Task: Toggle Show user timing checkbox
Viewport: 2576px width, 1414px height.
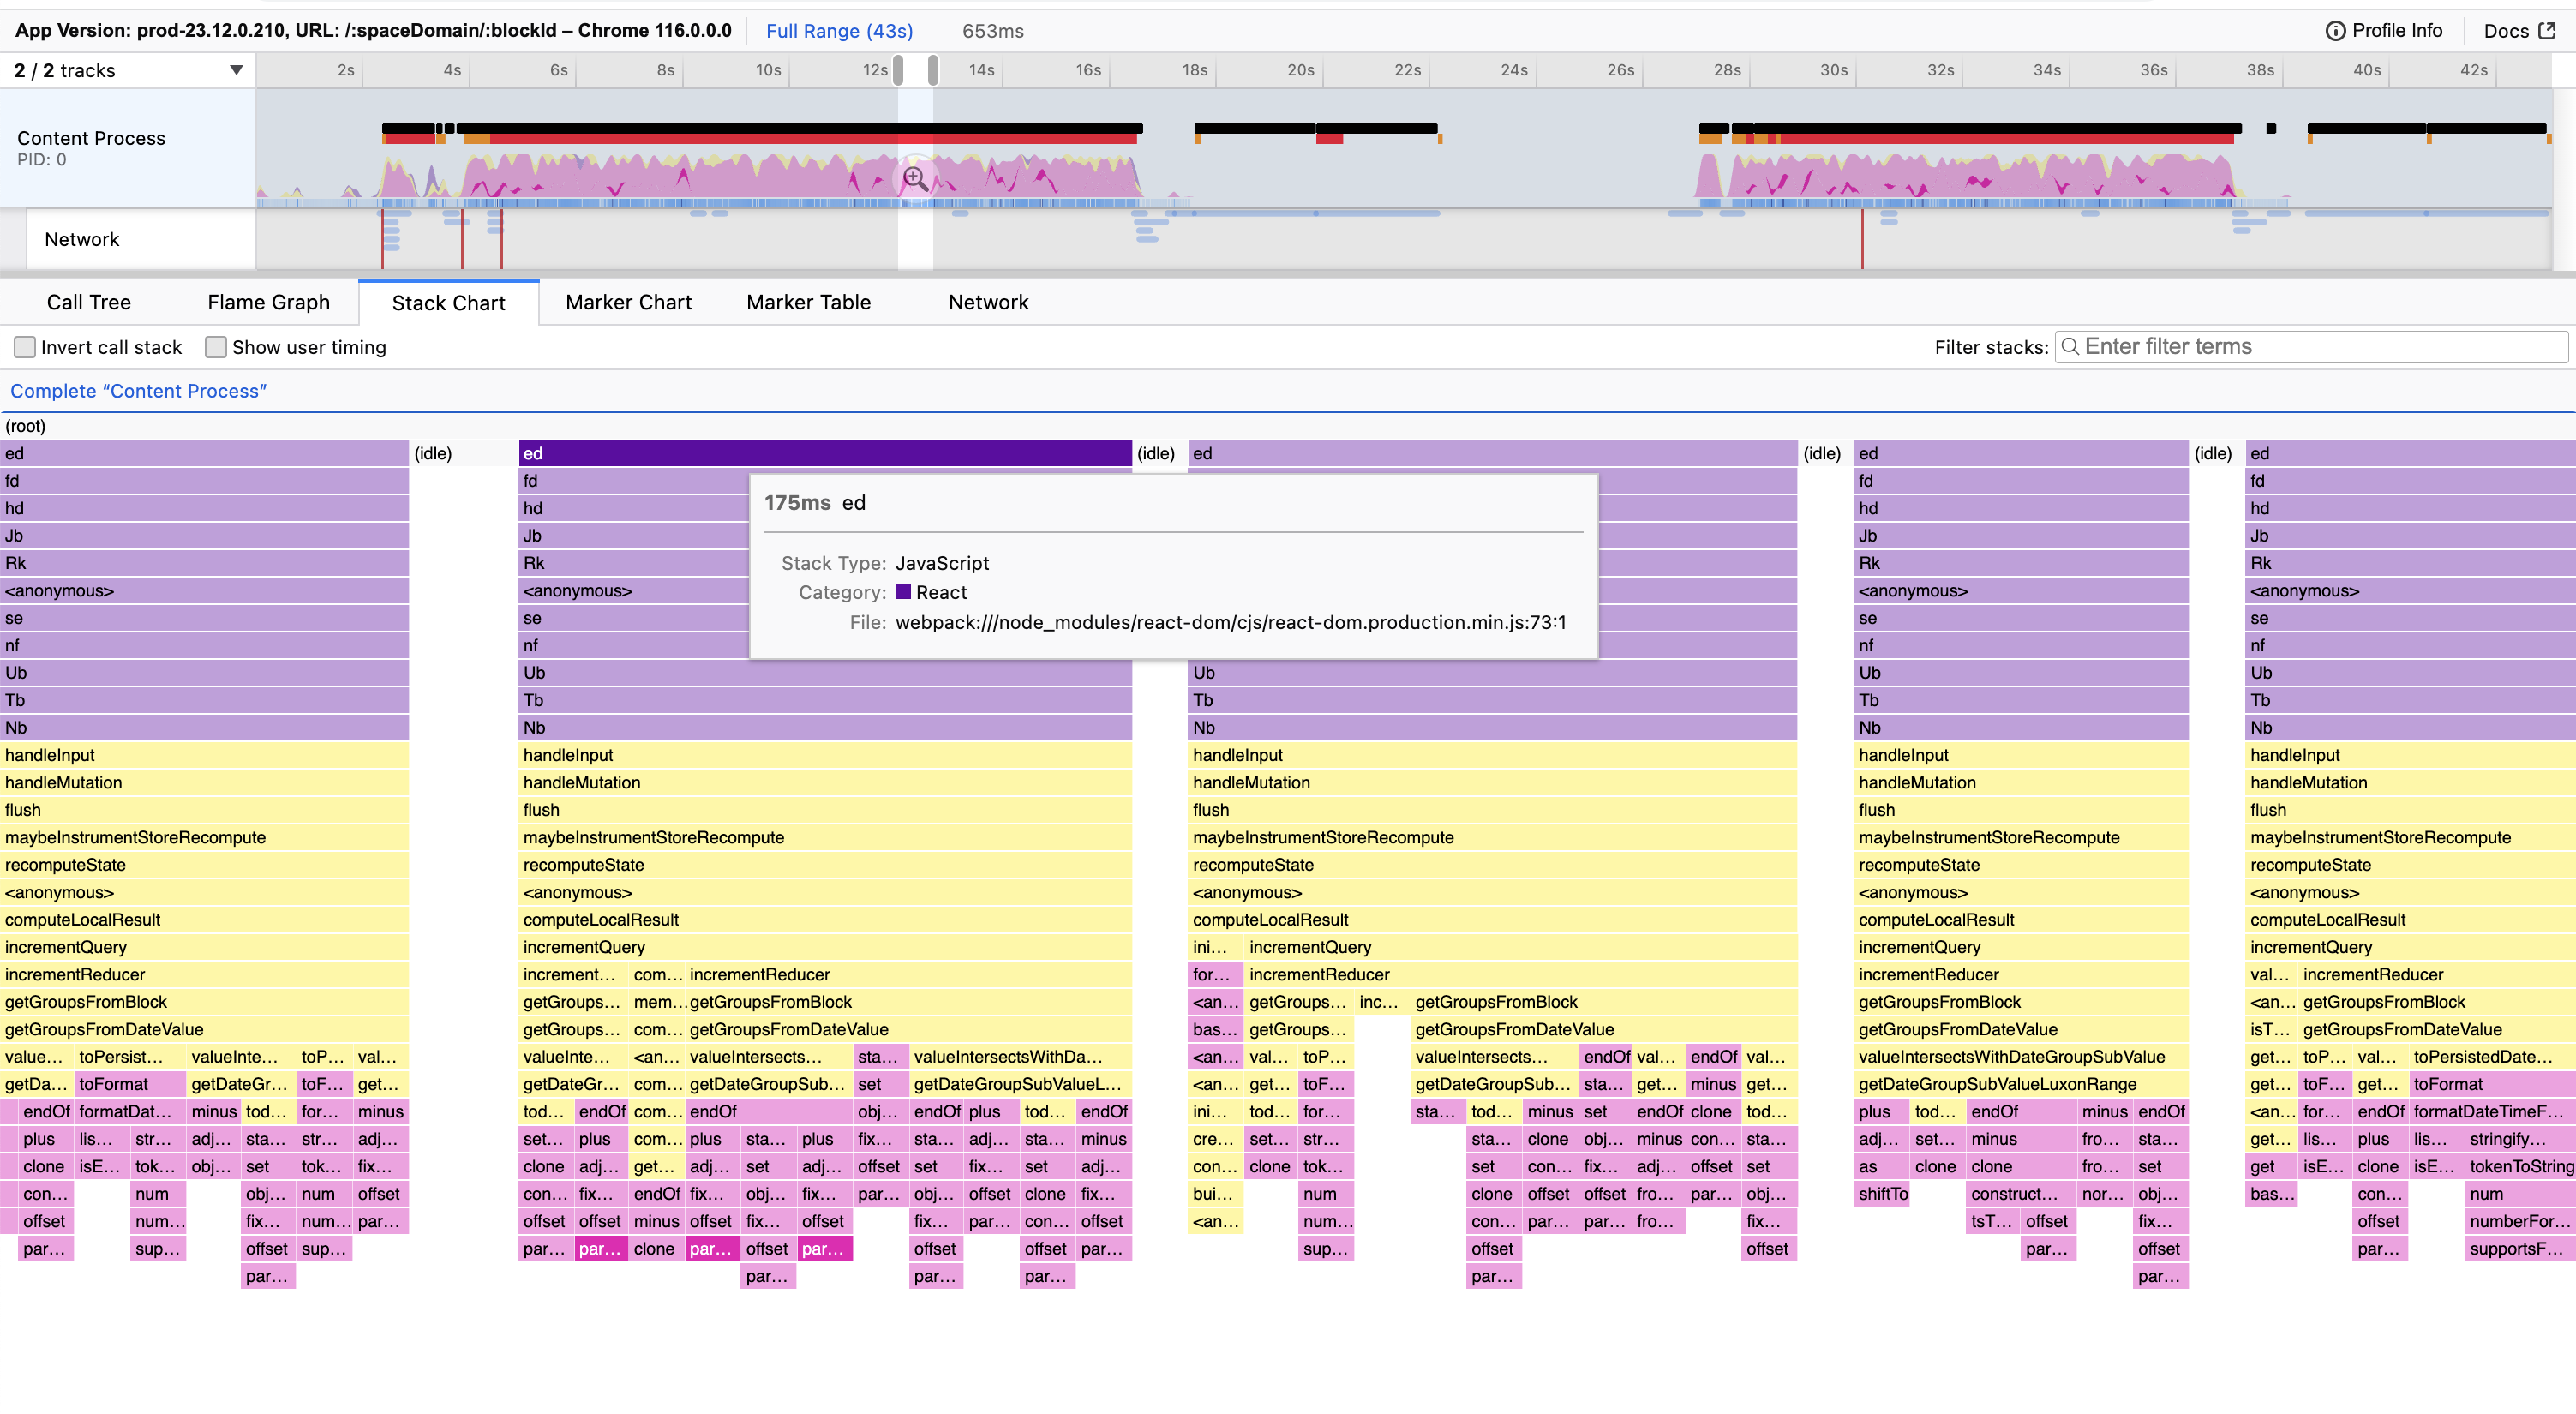Action: pos(215,347)
